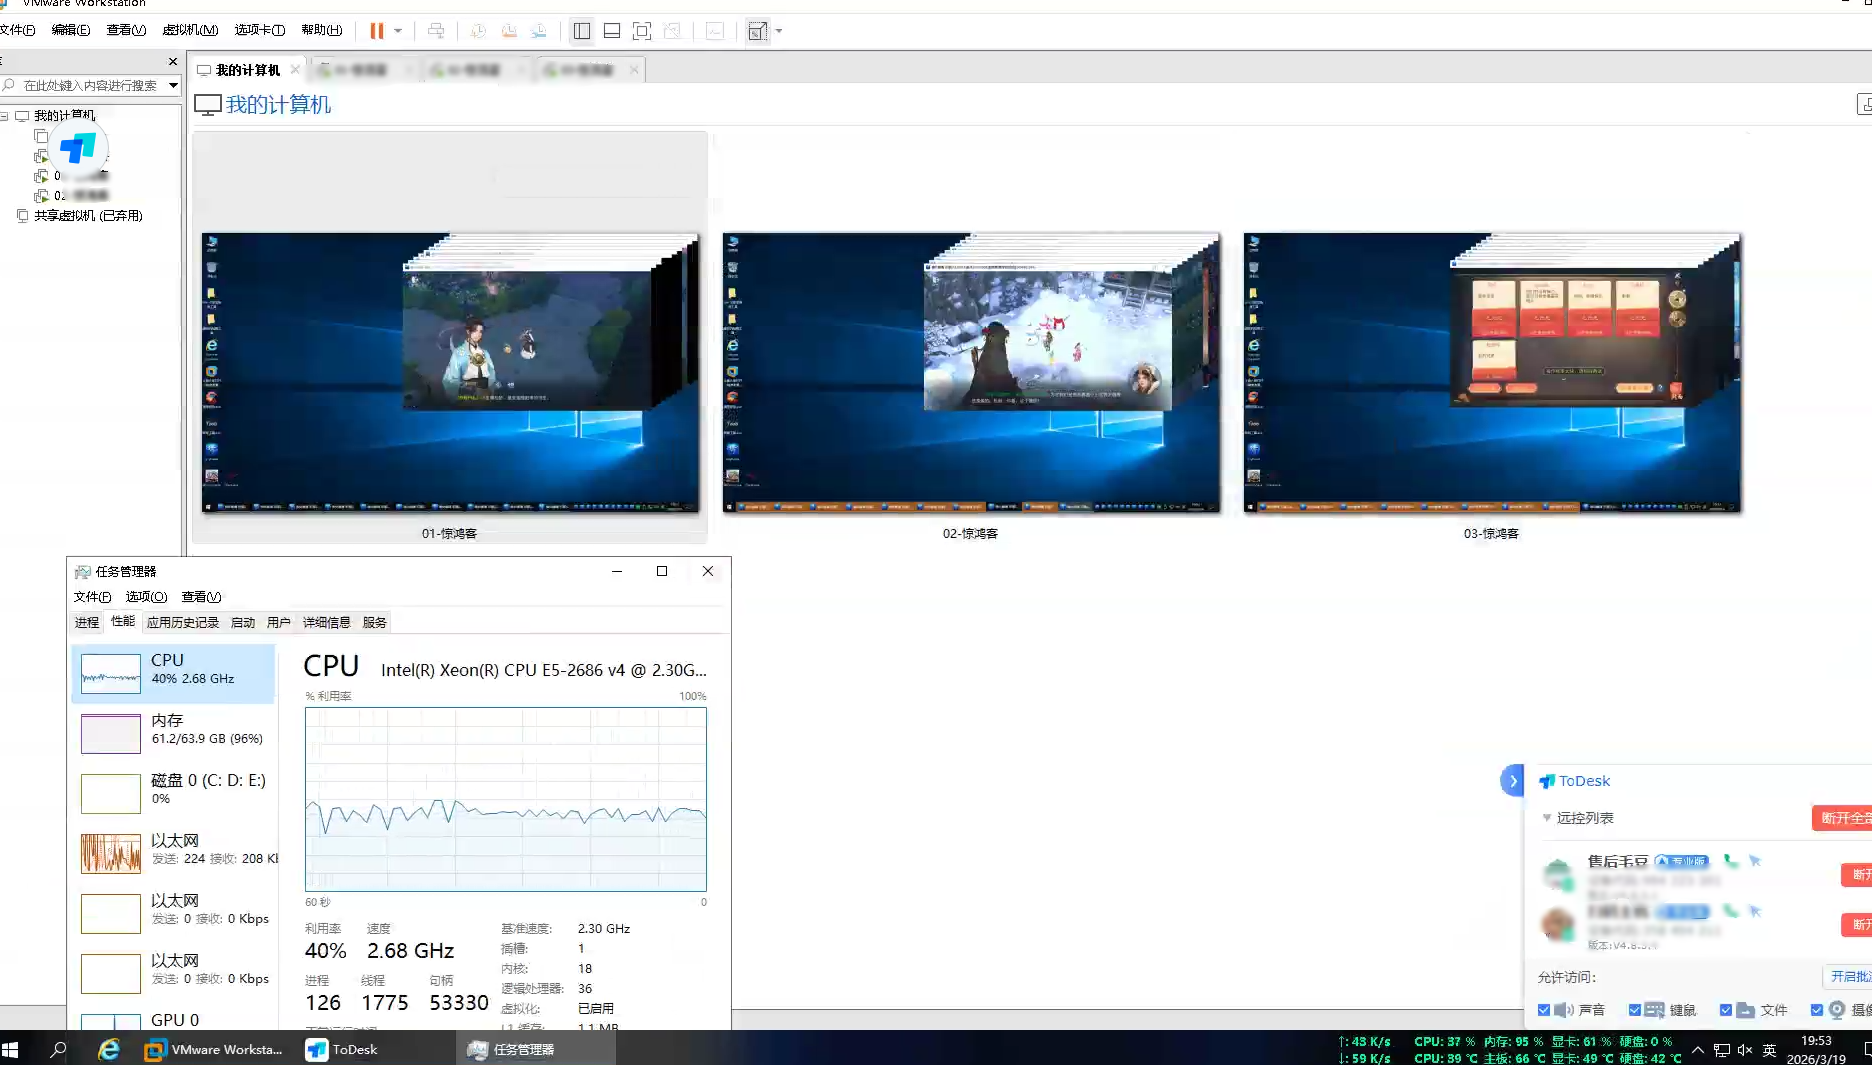
Task: Click the red 断开全部 disconnect all button
Action: pyautogui.click(x=1844, y=818)
